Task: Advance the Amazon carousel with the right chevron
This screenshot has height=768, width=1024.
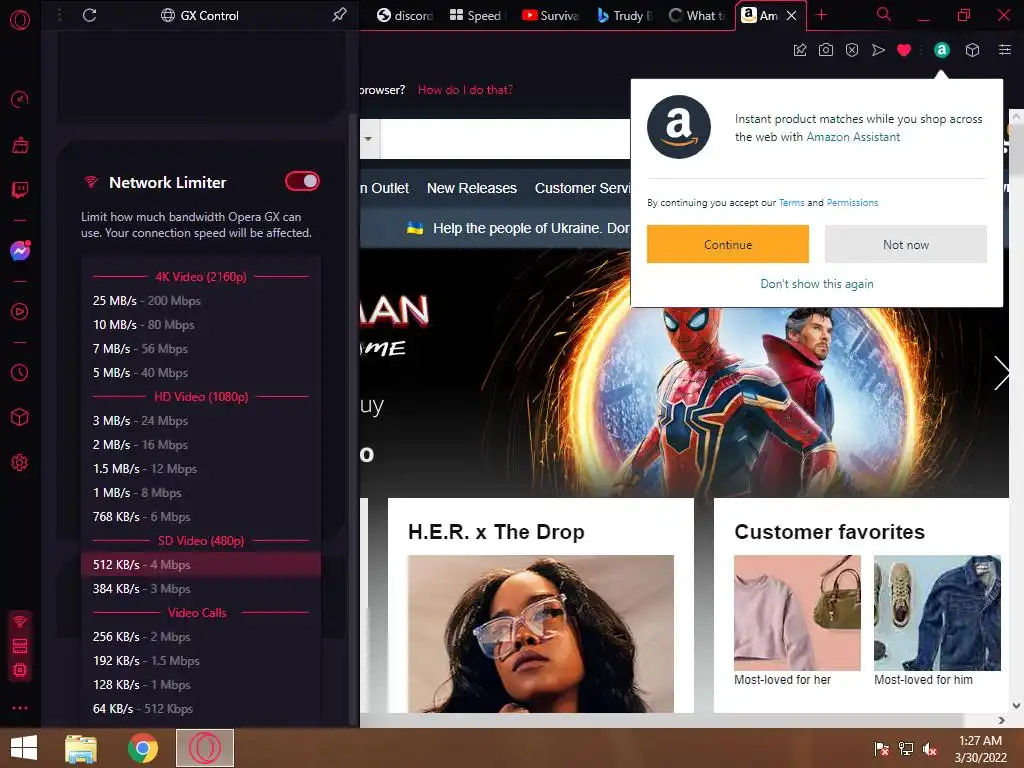Action: click(x=1001, y=373)
